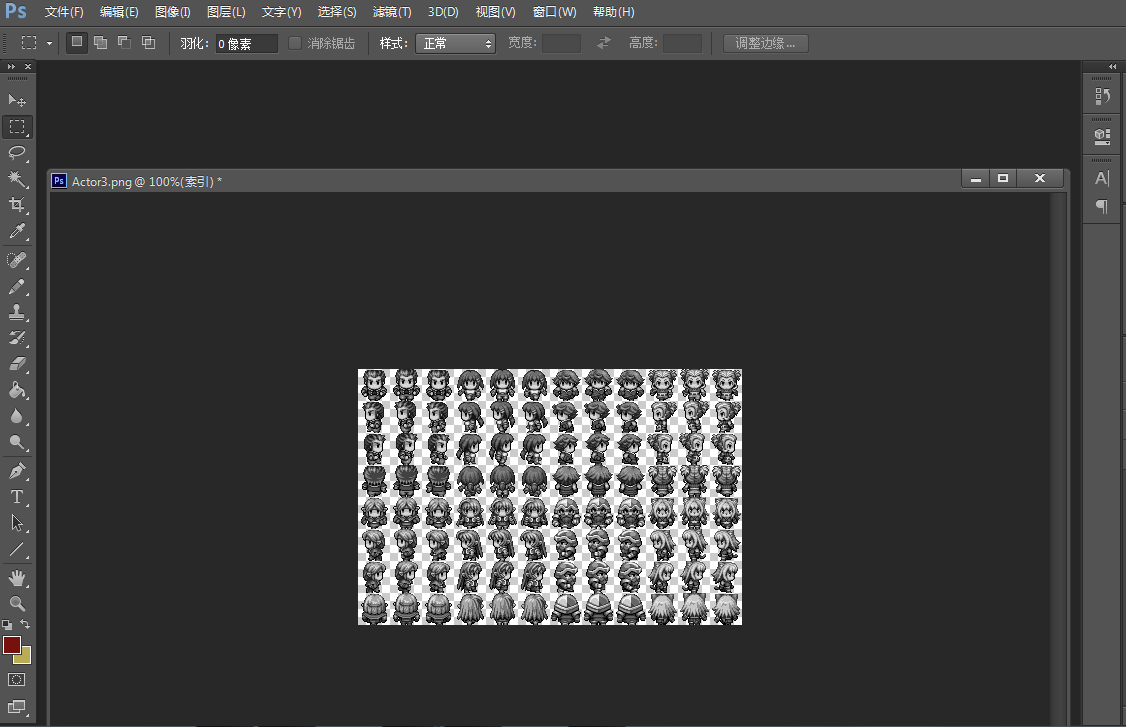Select the Brush tool
The image size is (1126, 727).
pos(17,286)
